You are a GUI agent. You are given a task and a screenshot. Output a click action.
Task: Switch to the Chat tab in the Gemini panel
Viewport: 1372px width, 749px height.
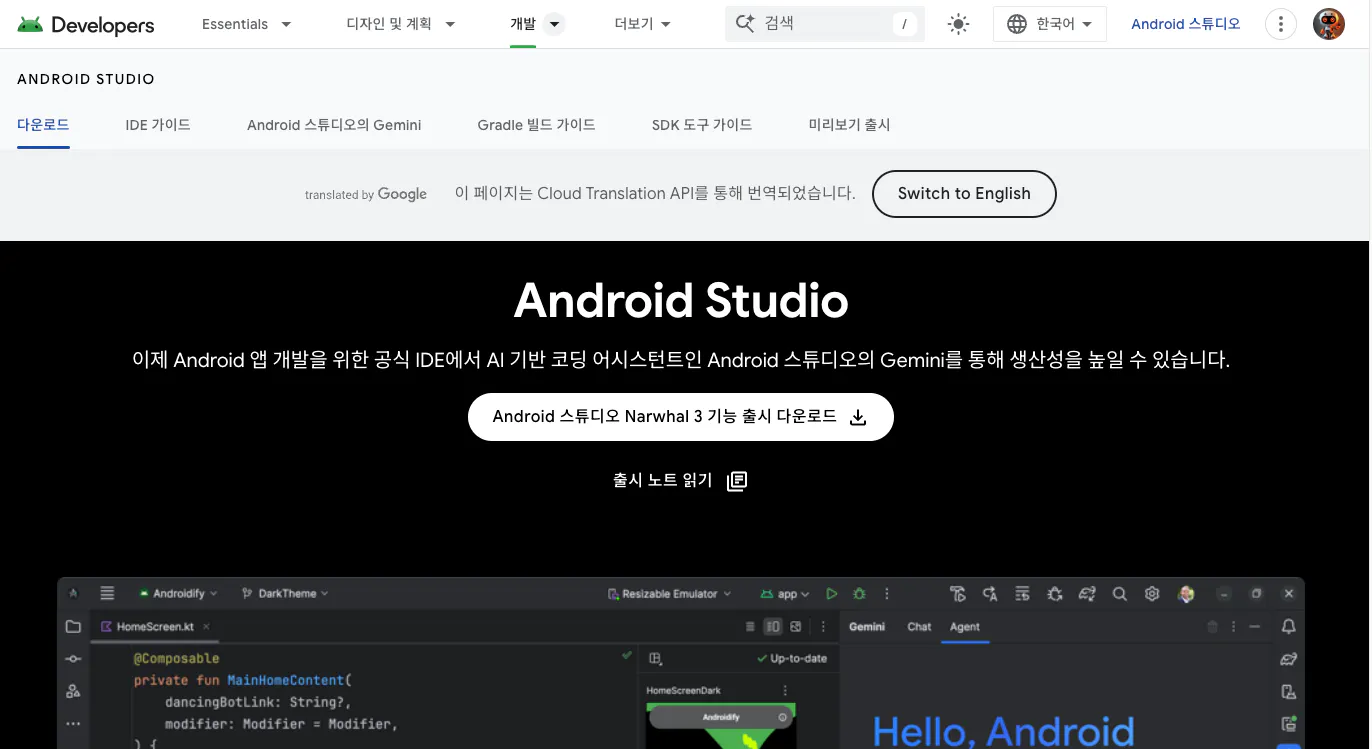point(919,626)
